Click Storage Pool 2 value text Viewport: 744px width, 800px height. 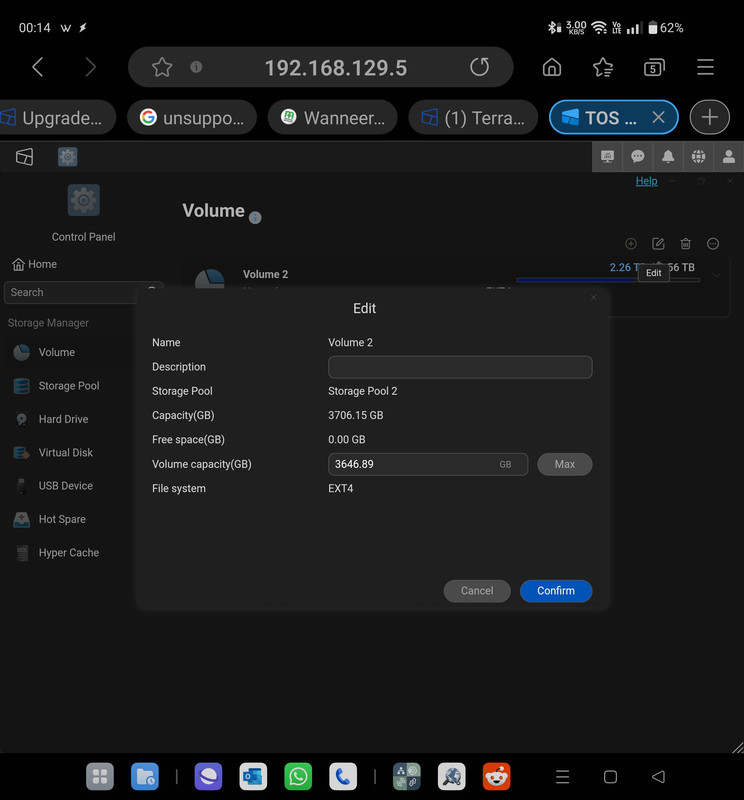coord(362,391)
